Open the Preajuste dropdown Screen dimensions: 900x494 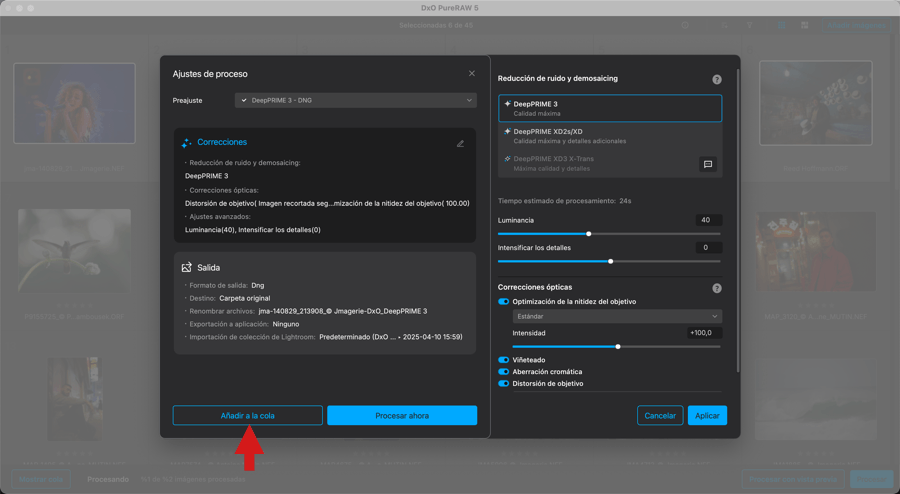(x=355, y=100)
